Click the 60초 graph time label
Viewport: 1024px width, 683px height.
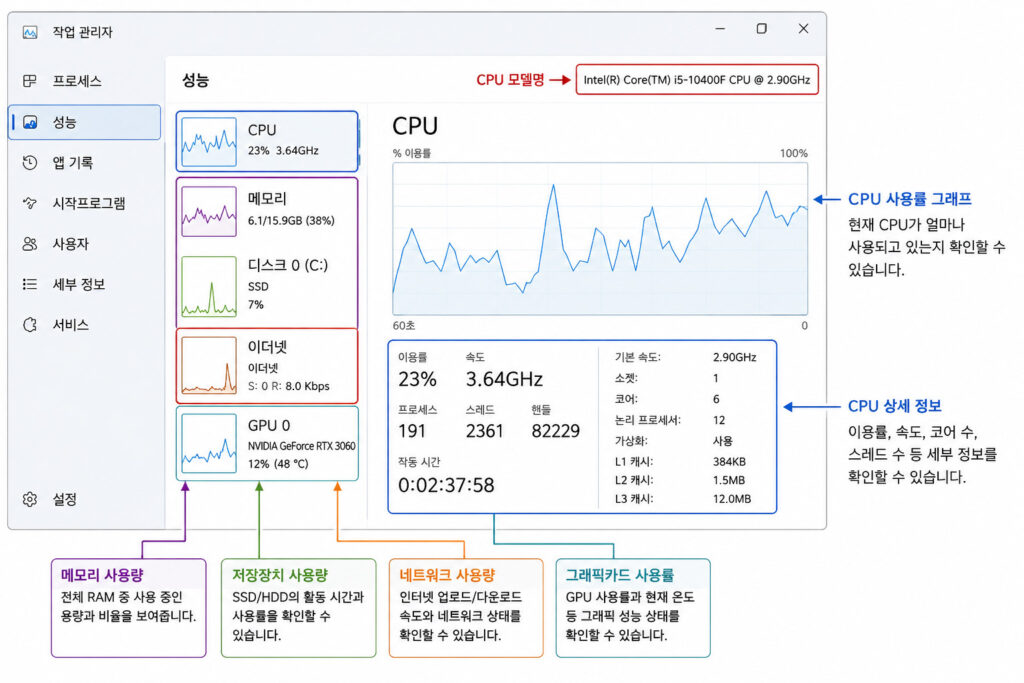pos(404,325)
